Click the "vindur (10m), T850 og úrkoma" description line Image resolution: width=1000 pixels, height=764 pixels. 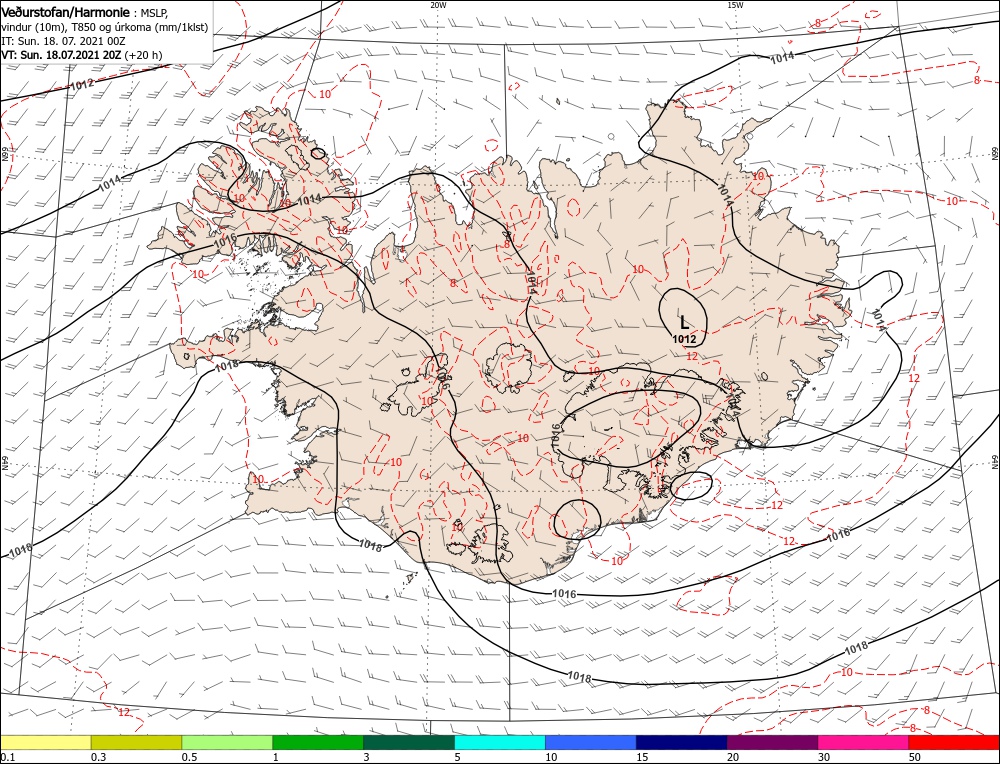tap(104, 27)
